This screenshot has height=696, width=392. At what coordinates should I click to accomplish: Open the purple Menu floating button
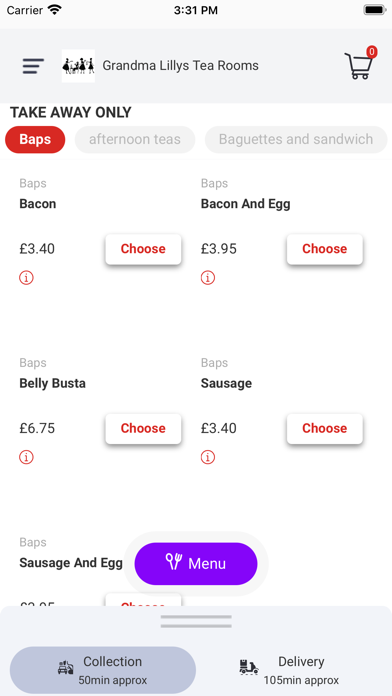pos(196,564)
